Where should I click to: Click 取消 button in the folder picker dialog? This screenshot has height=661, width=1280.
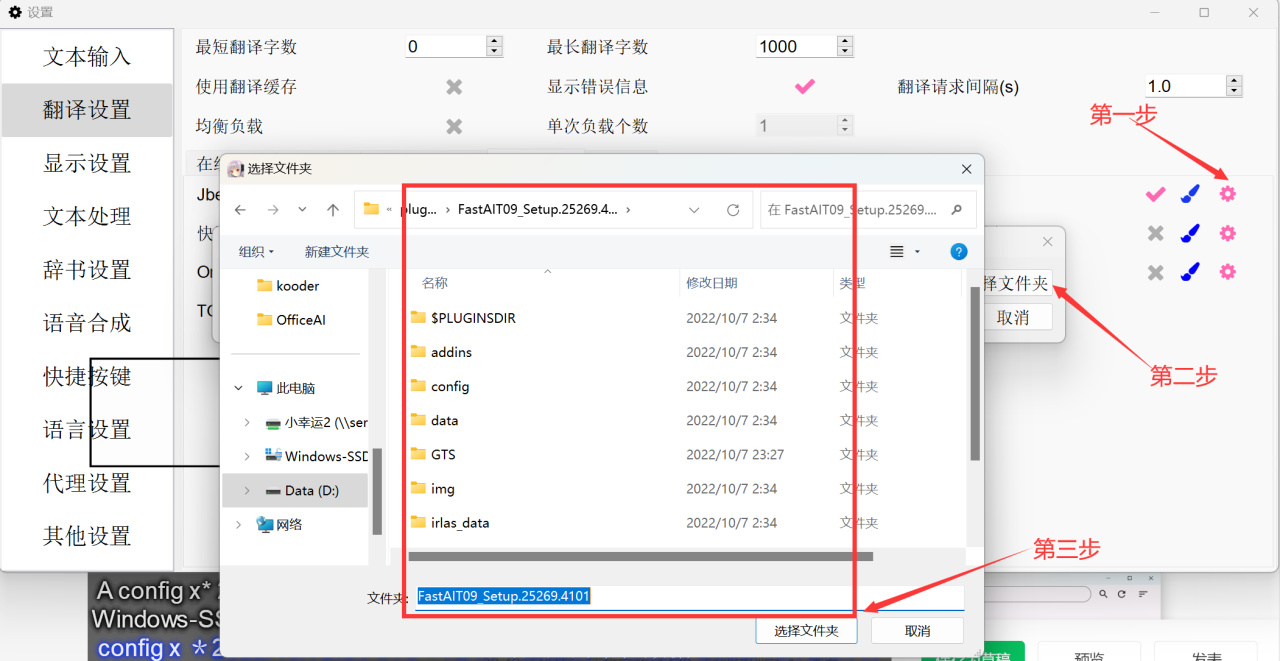click(917, 631)
